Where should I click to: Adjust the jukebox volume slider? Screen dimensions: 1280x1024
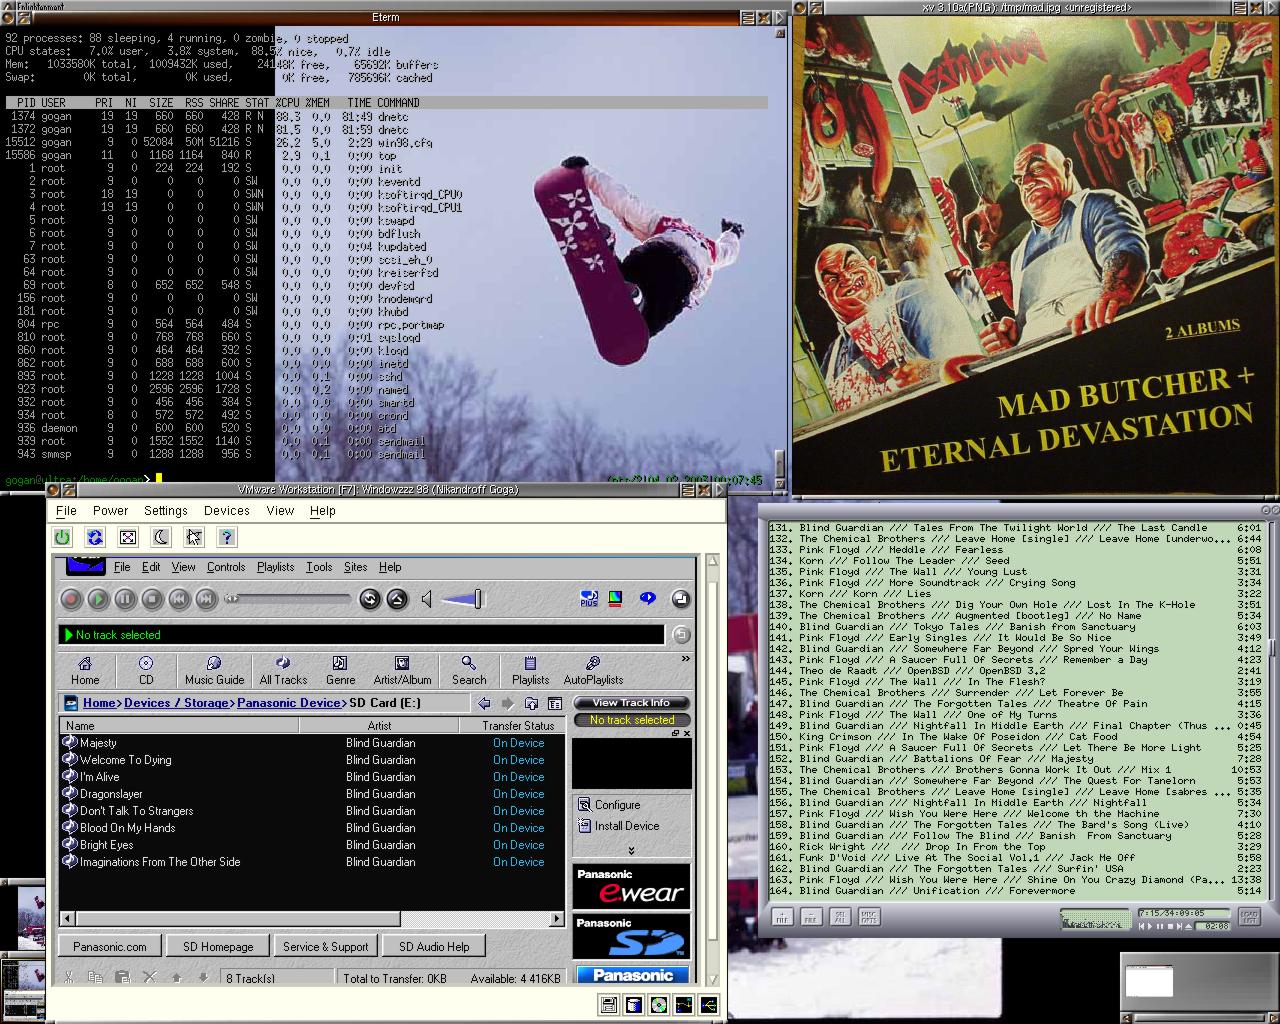point(462,599)
